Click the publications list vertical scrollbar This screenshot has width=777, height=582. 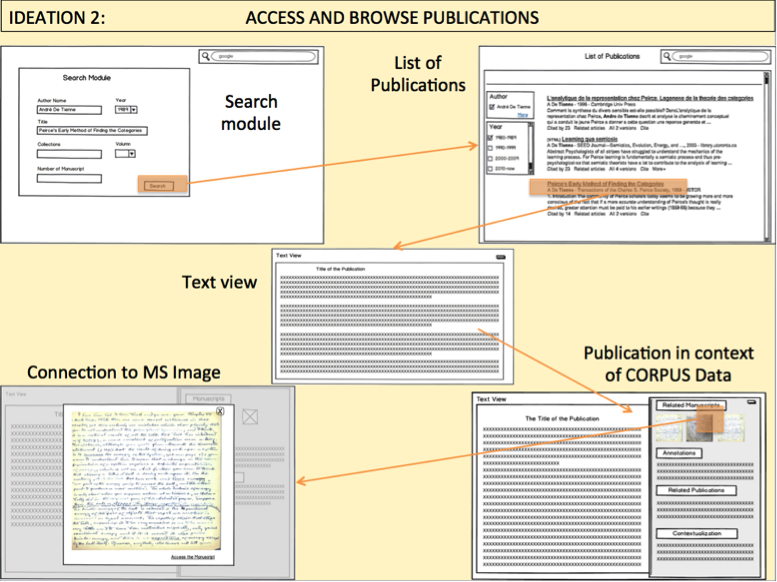767,157
